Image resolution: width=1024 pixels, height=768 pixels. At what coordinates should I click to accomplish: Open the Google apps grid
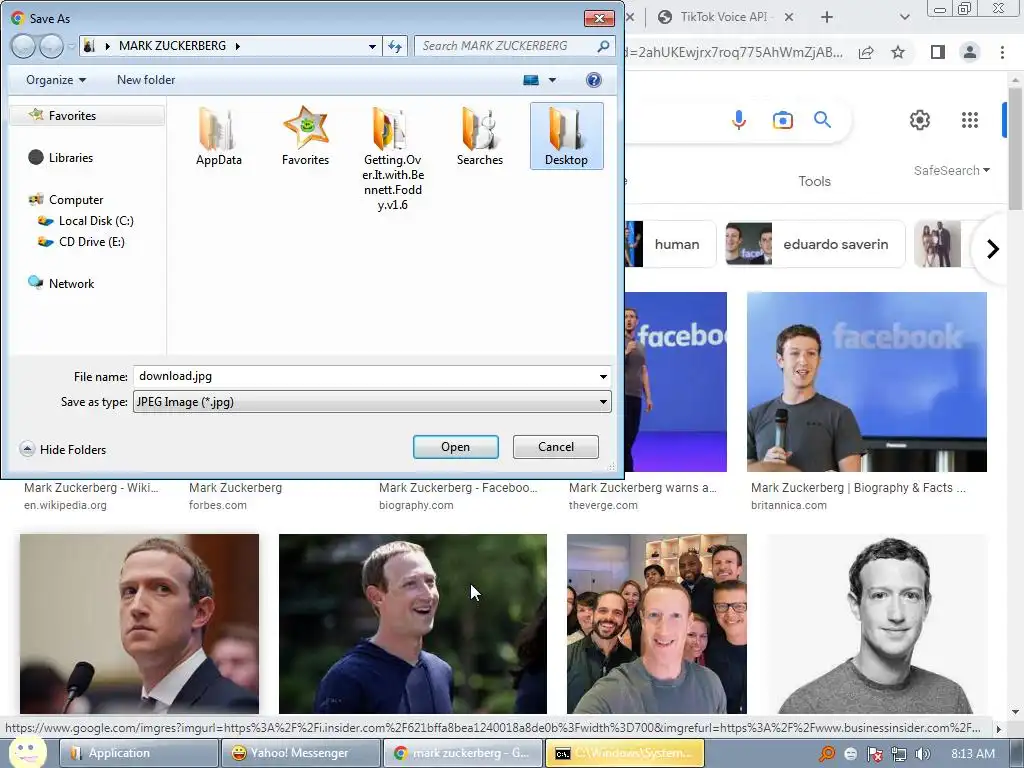click(x=970, y=120)
